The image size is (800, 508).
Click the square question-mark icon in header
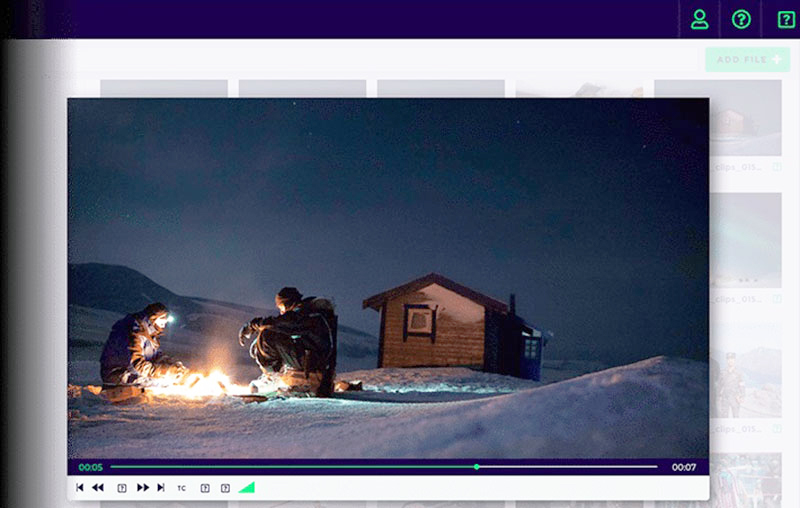(786, 19)
